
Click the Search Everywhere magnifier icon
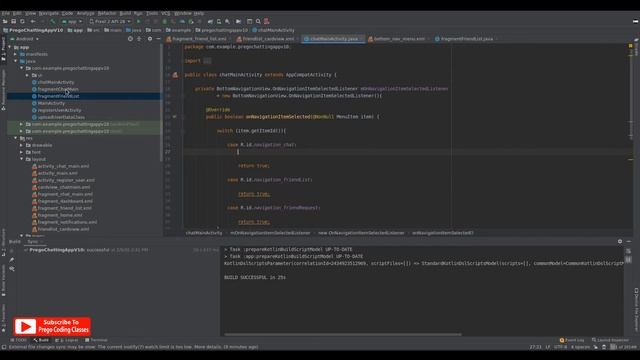[x=258, y=21]
